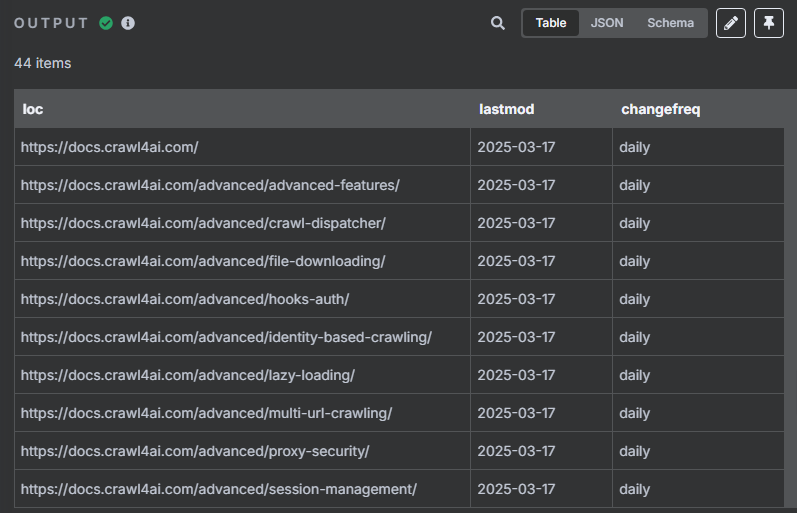Switch to the Schema view tab

tap(670, 23)
